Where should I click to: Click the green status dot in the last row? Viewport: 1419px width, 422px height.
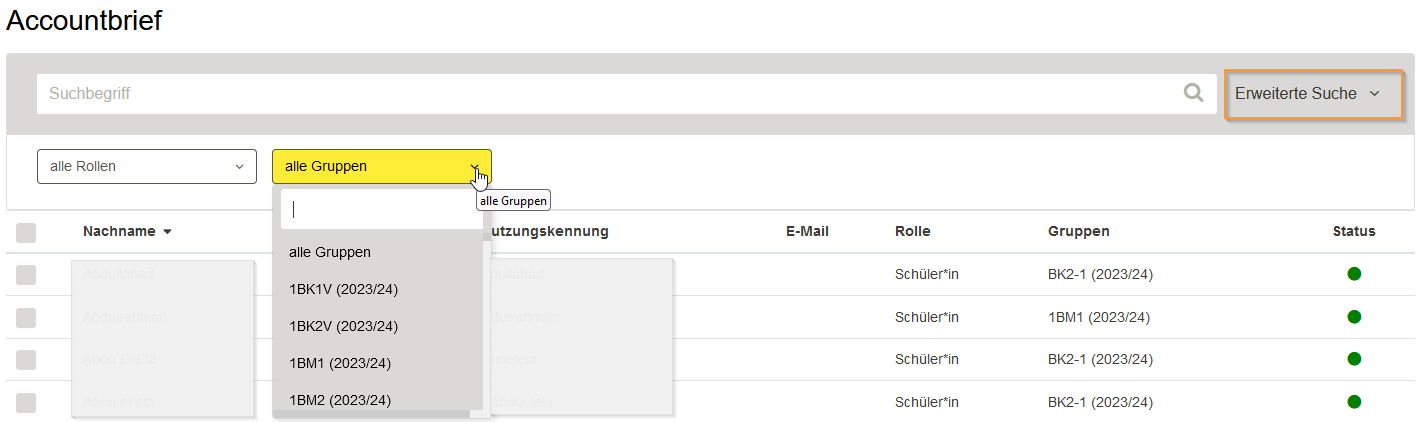1354,402
